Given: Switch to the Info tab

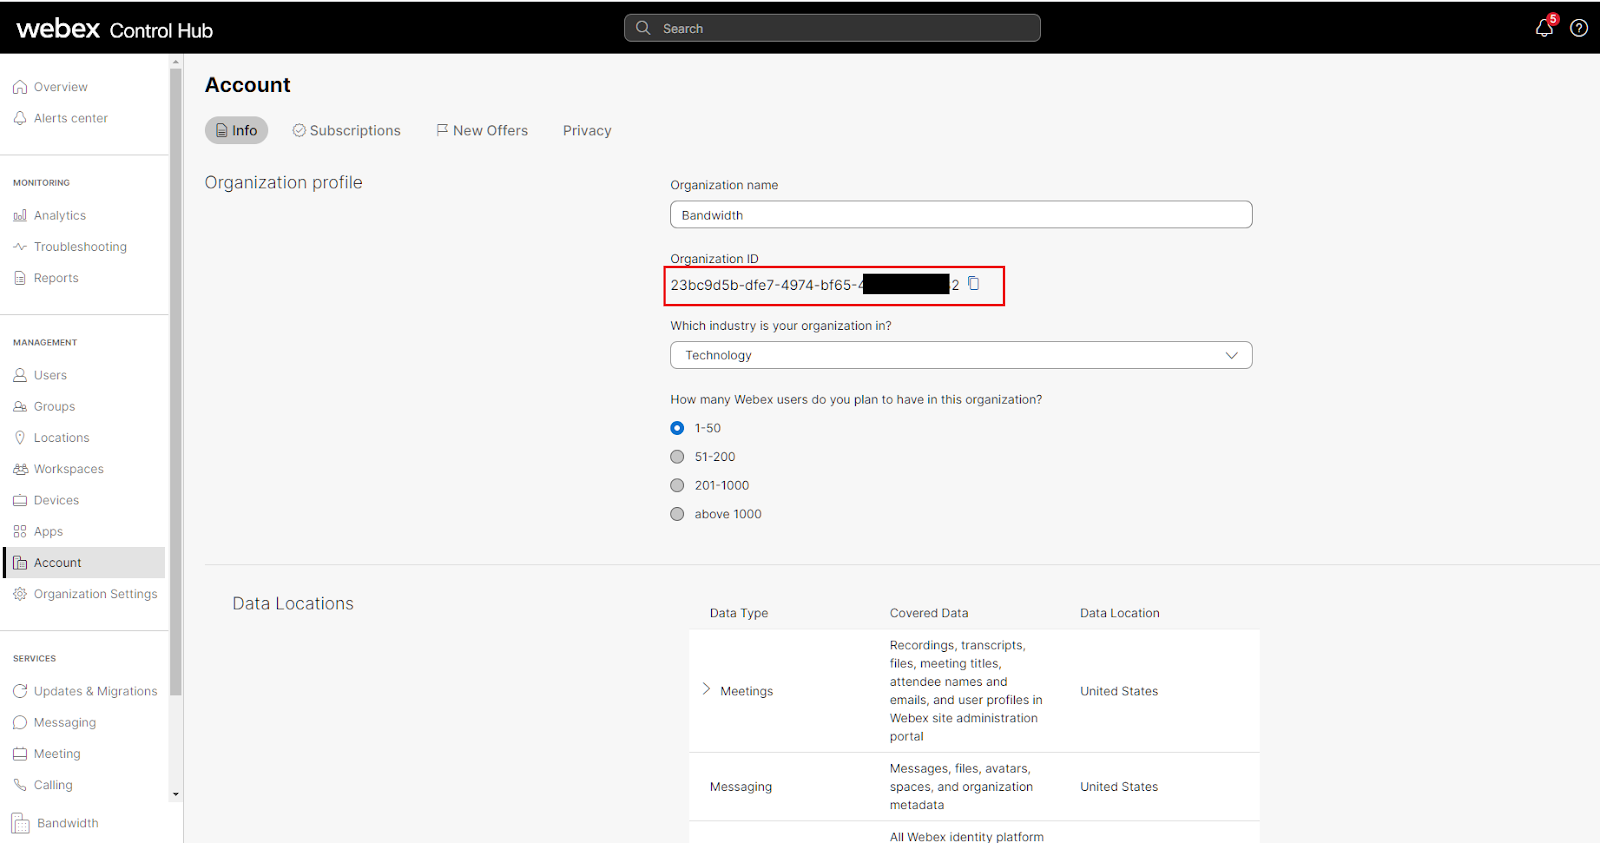Looking at the screenshot, I should click(237, 130).
